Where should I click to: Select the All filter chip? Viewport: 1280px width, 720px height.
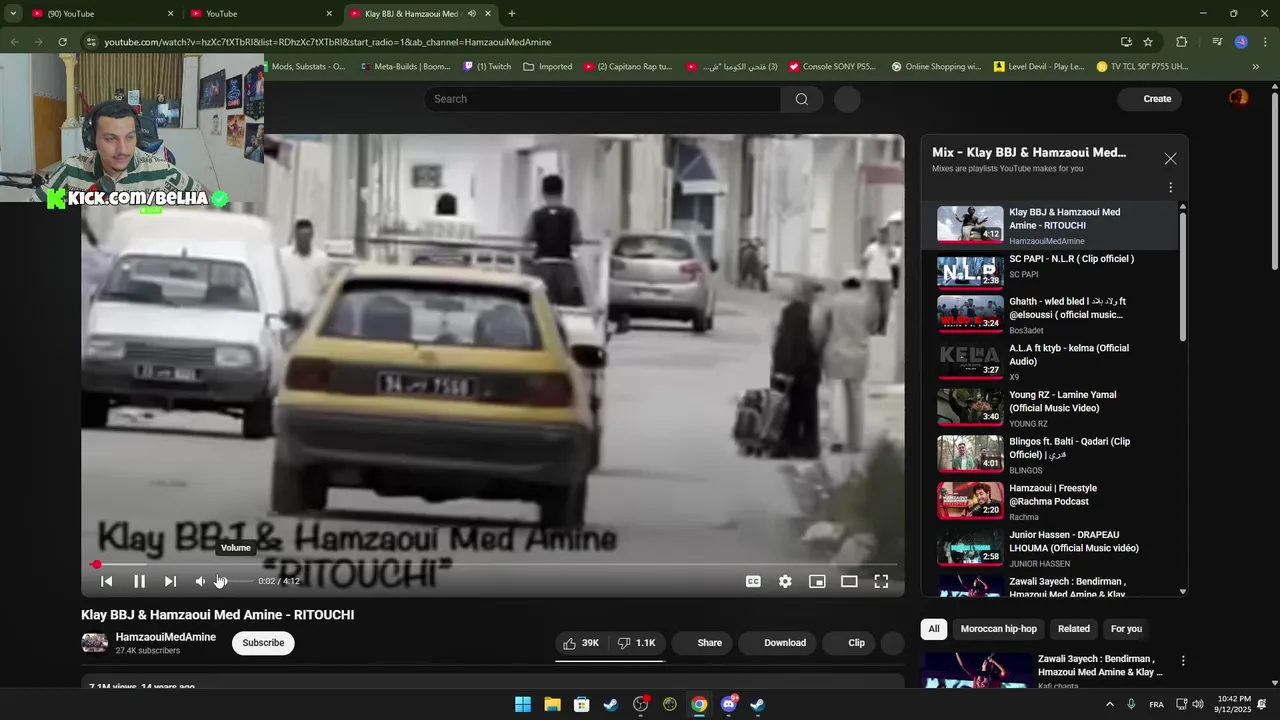coord(933,629)
